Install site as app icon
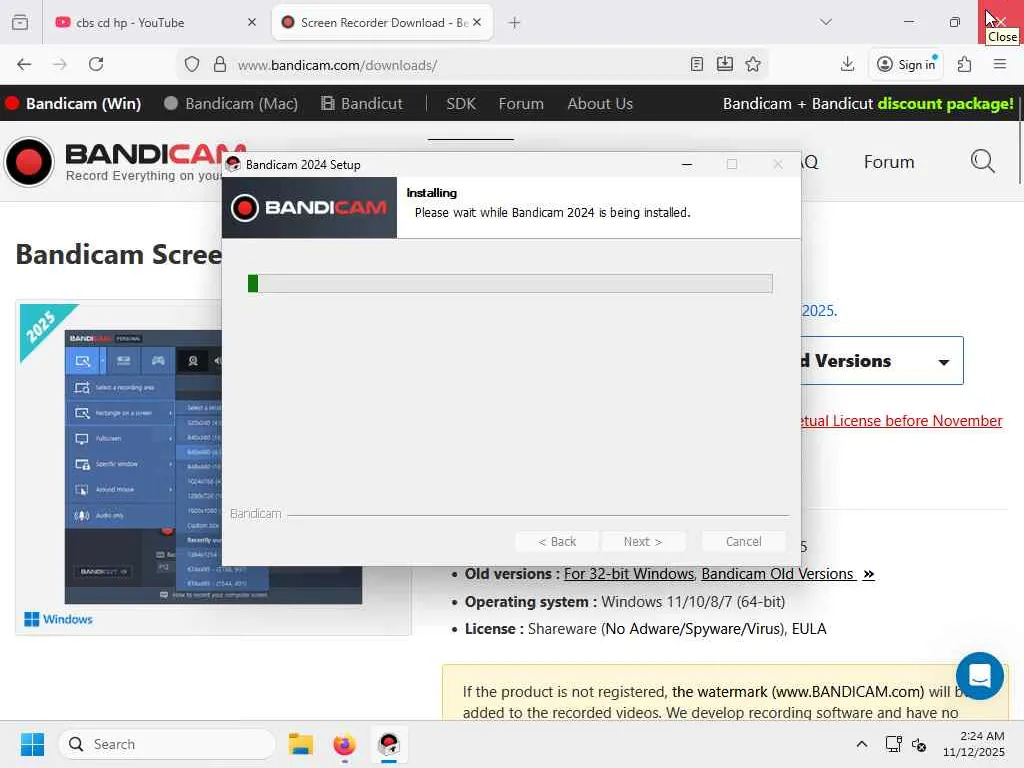This screenshot has height=768, width=1024. (725, 64)
